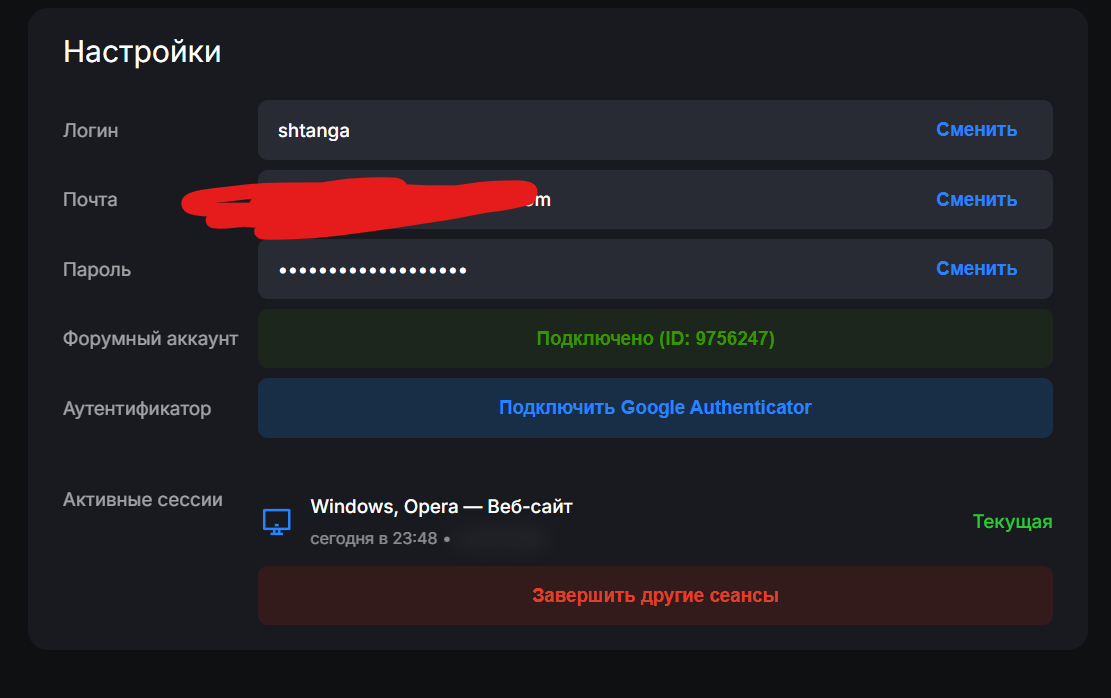Click Сменить in the Пароль row

tap(976, 269)
